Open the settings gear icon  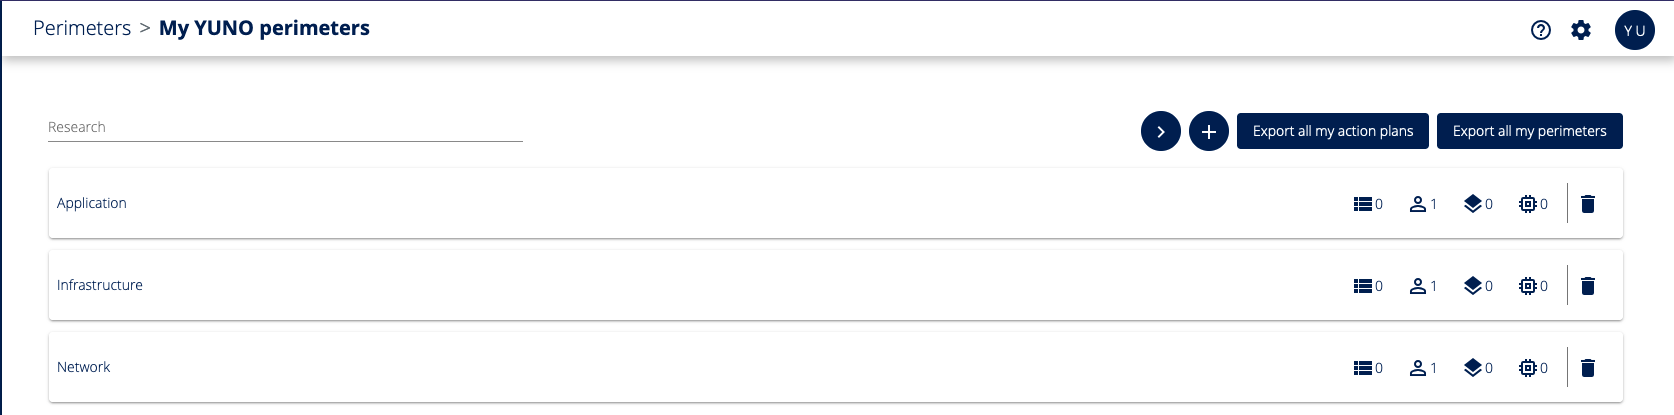1581,30
